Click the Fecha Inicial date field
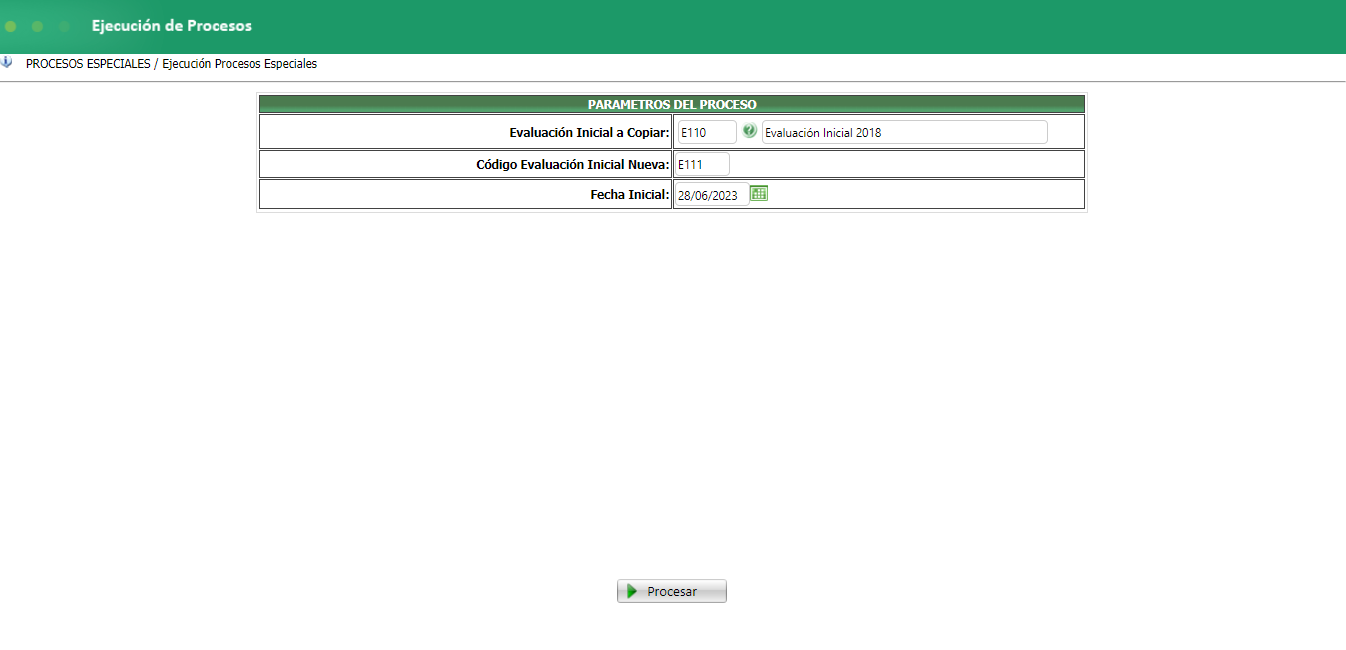 712,195
